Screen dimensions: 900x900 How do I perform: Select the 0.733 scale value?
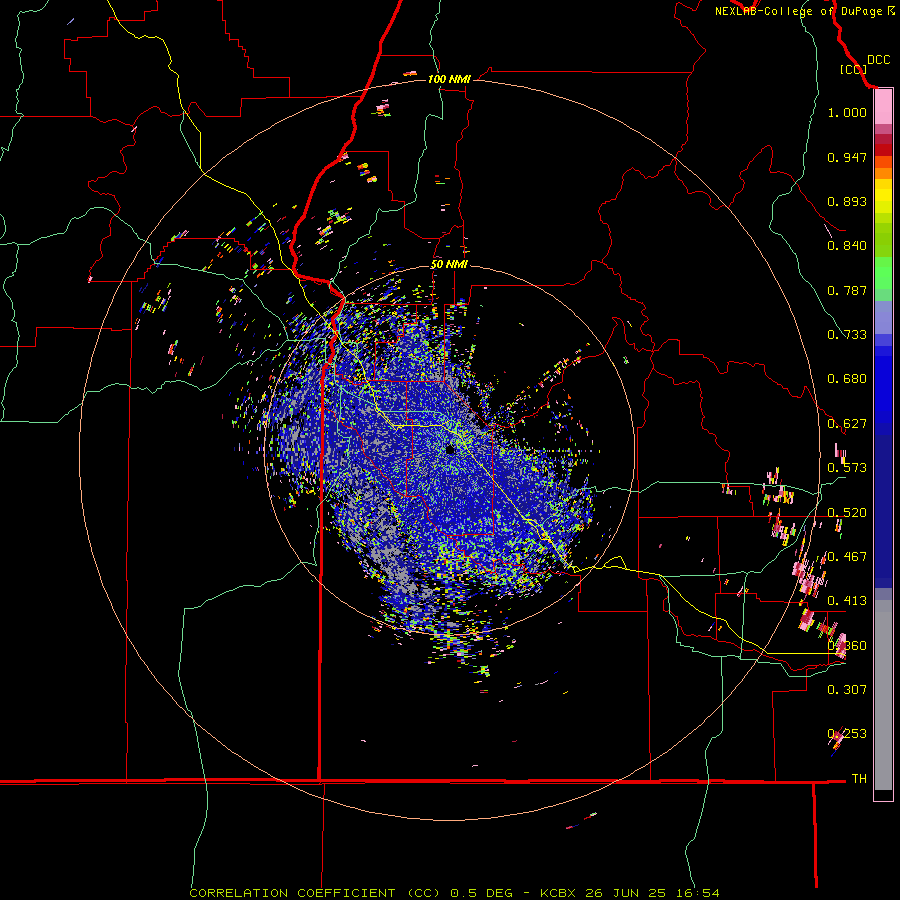pyautogui.click(x=847, y=335)
